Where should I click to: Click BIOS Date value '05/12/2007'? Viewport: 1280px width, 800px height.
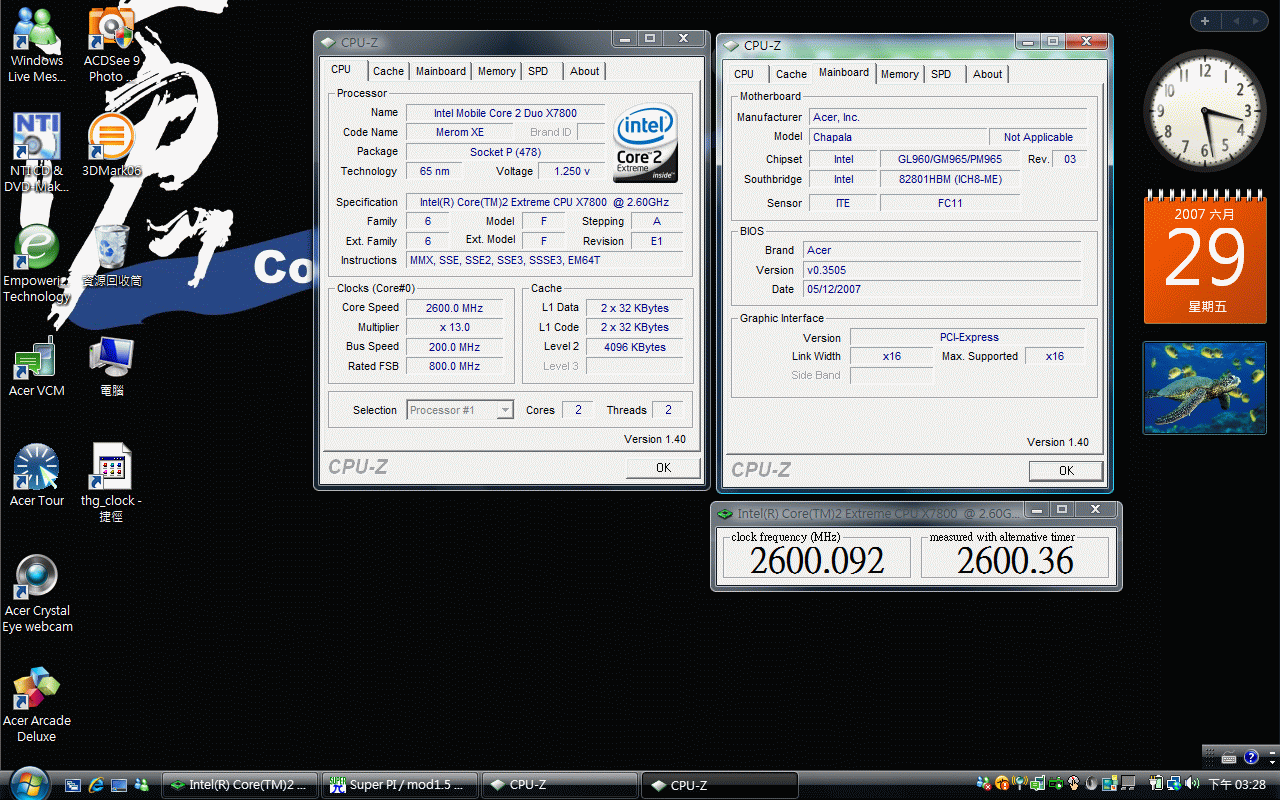tap(942, 289)
